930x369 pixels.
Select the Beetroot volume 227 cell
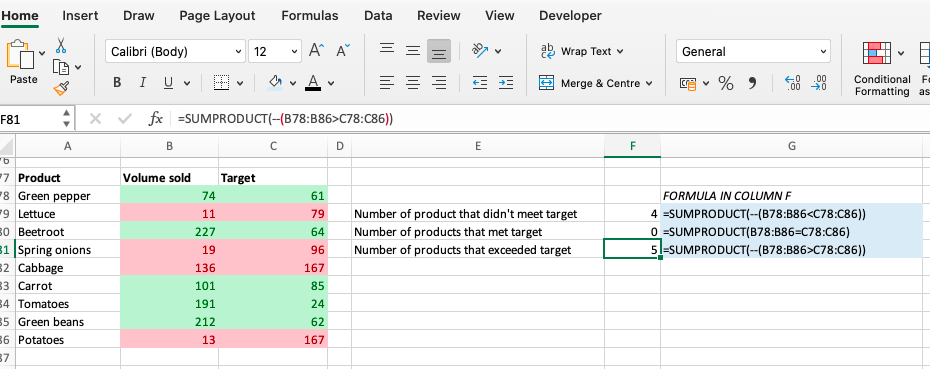(x=169, y=232)
